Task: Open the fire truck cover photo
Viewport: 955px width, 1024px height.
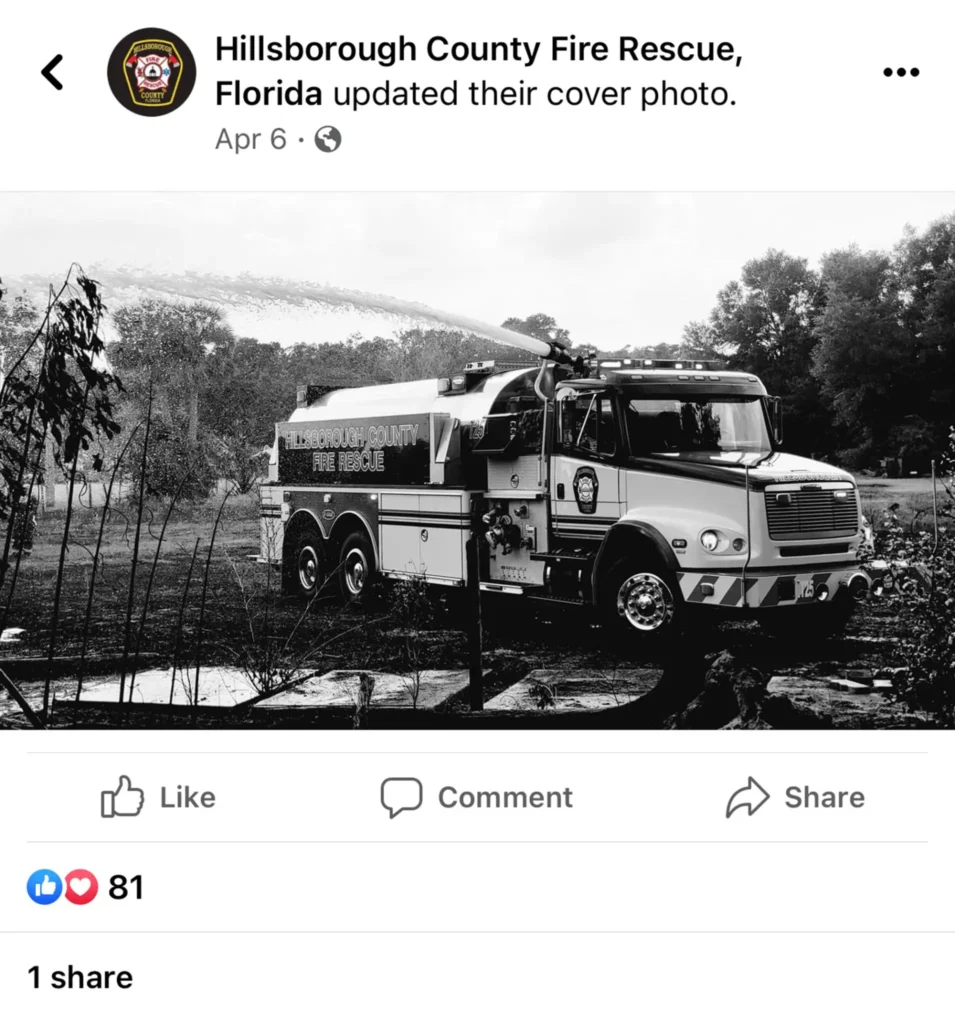Action: pyautogui.click(x=478, y=460)
